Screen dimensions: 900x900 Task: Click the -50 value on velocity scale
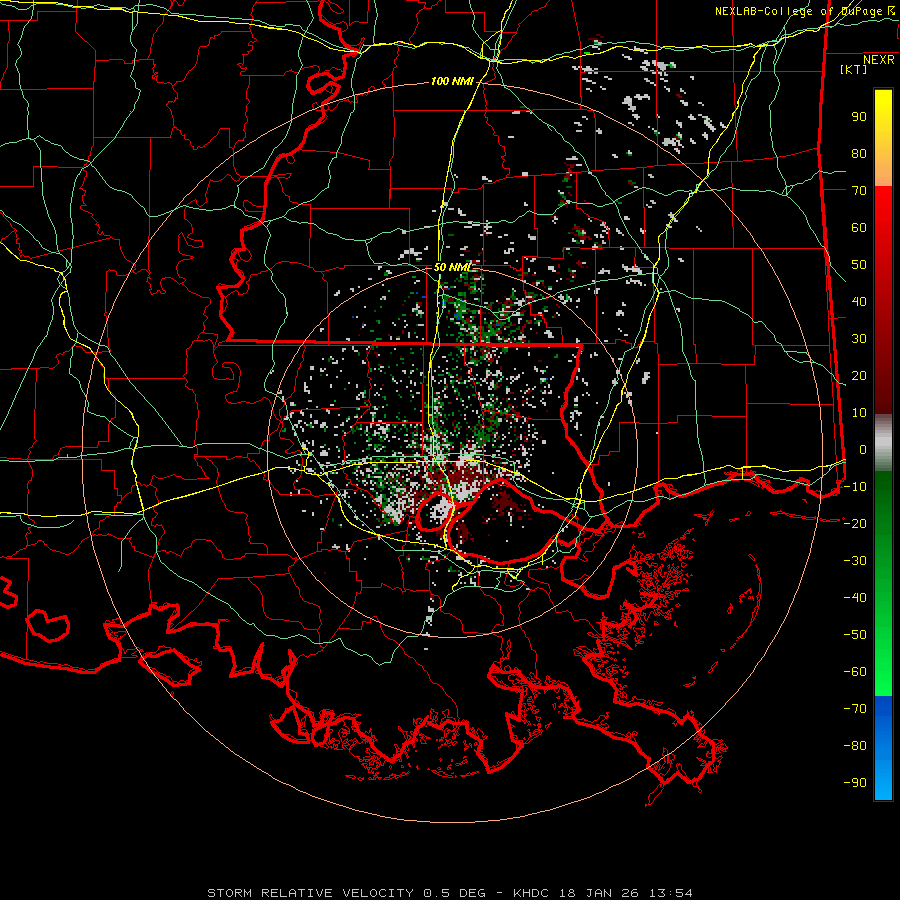pos(855,635)
